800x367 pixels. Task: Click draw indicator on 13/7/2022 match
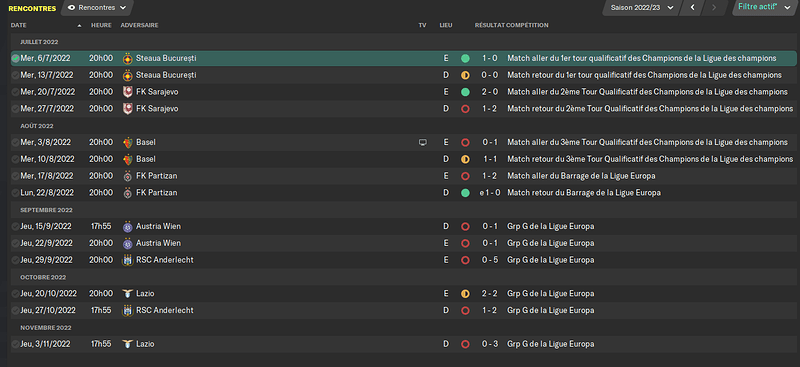coord(465,76)
